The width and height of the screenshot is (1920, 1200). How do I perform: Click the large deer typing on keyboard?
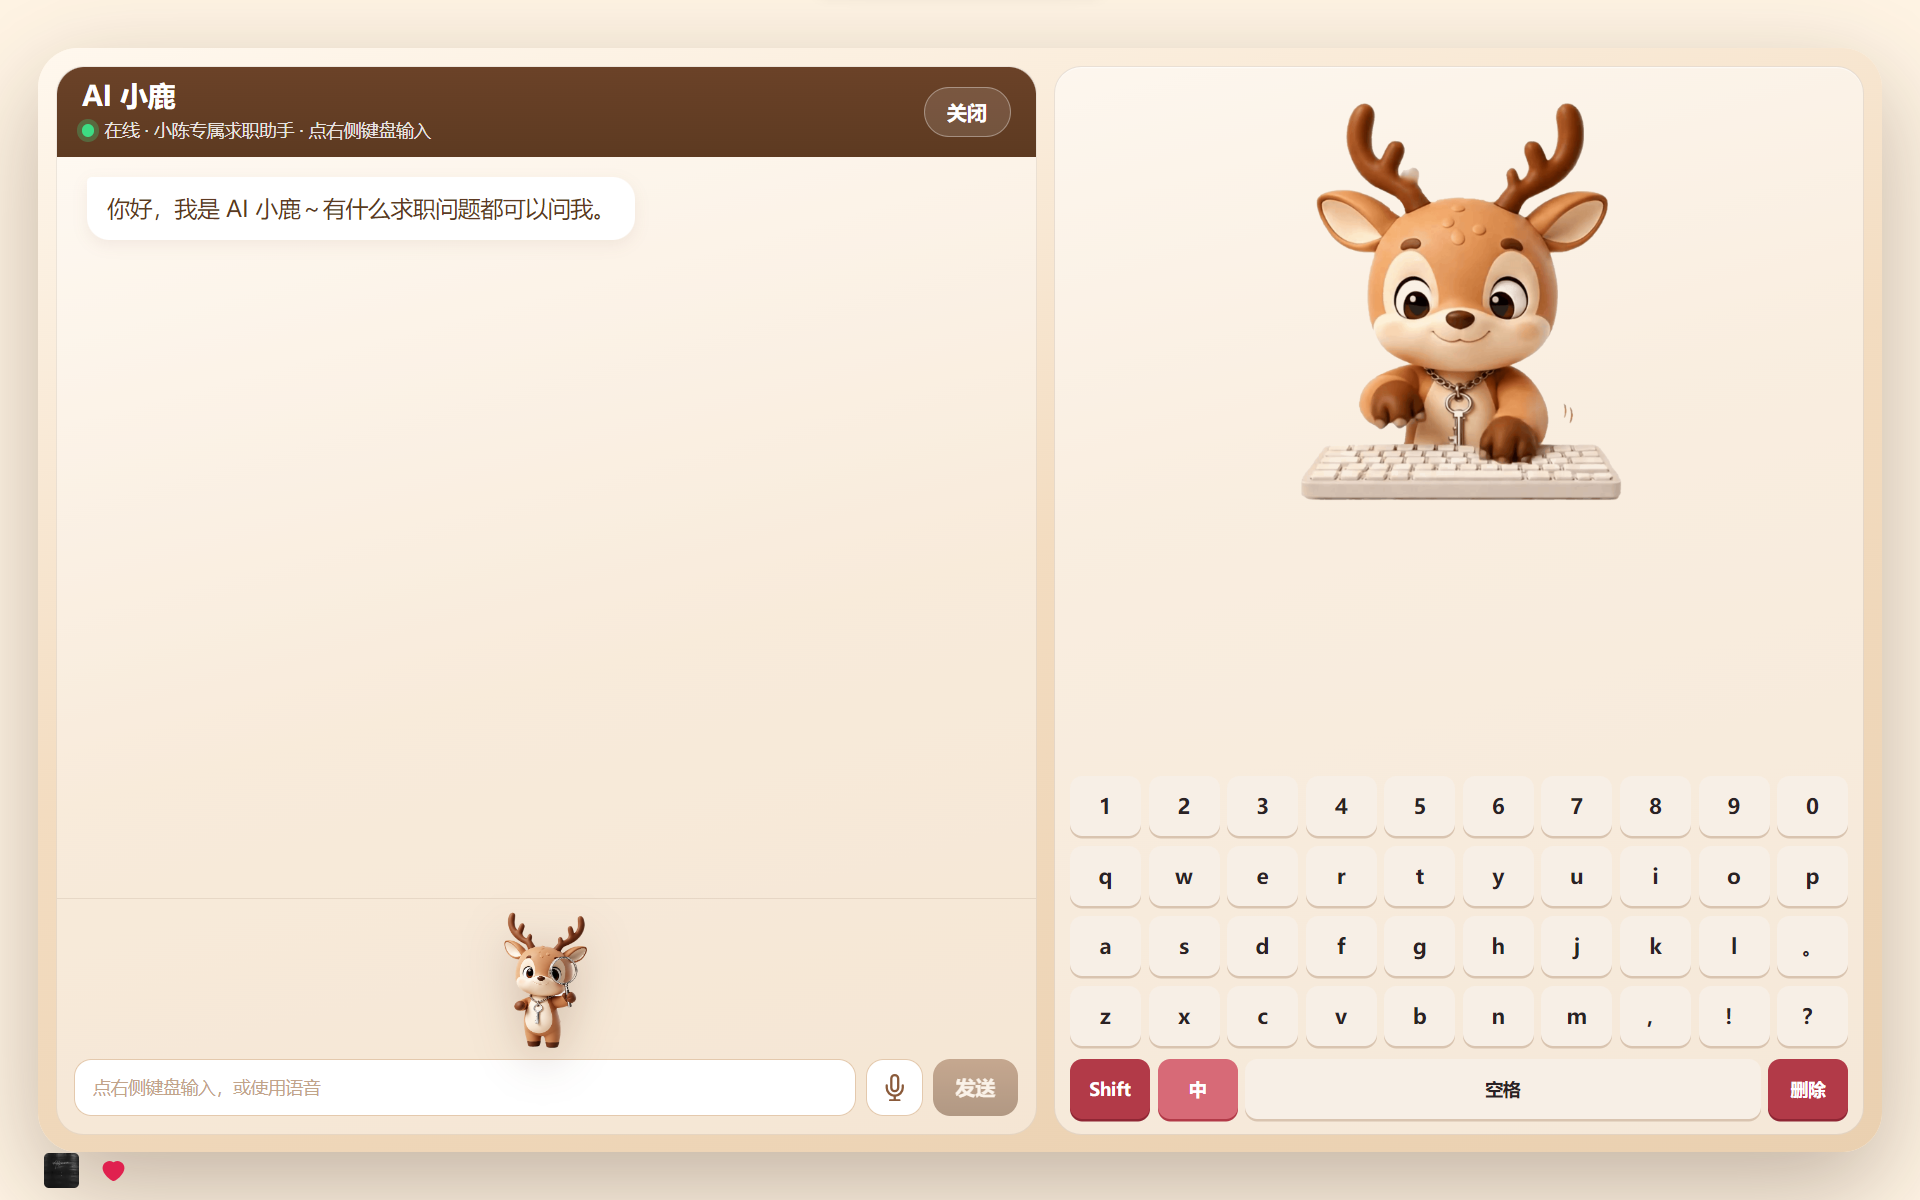[x=1461, y=300]
